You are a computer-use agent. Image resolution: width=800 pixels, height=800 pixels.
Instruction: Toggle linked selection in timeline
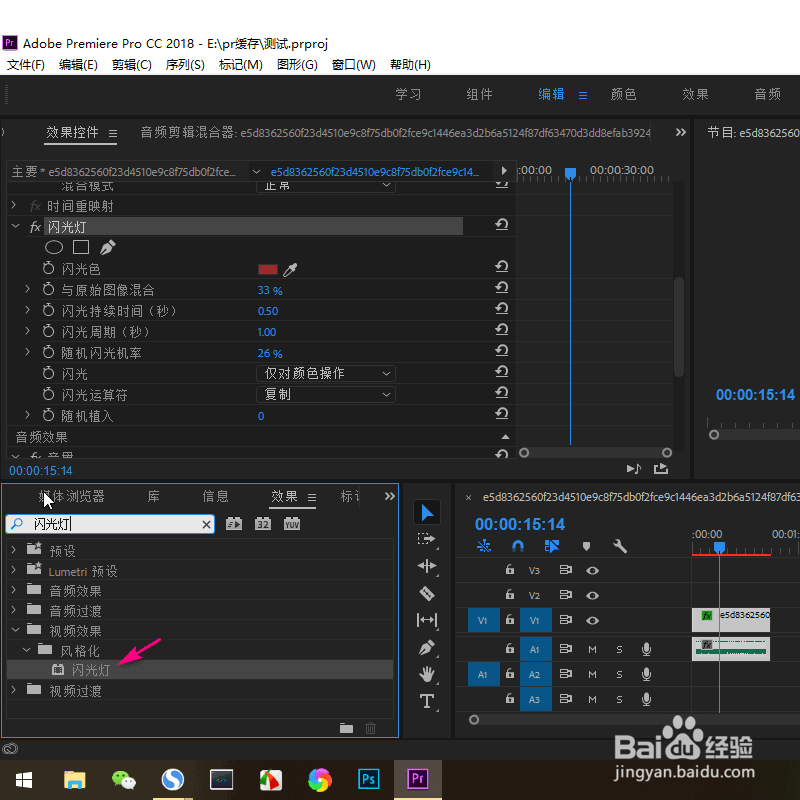(552, 546)
